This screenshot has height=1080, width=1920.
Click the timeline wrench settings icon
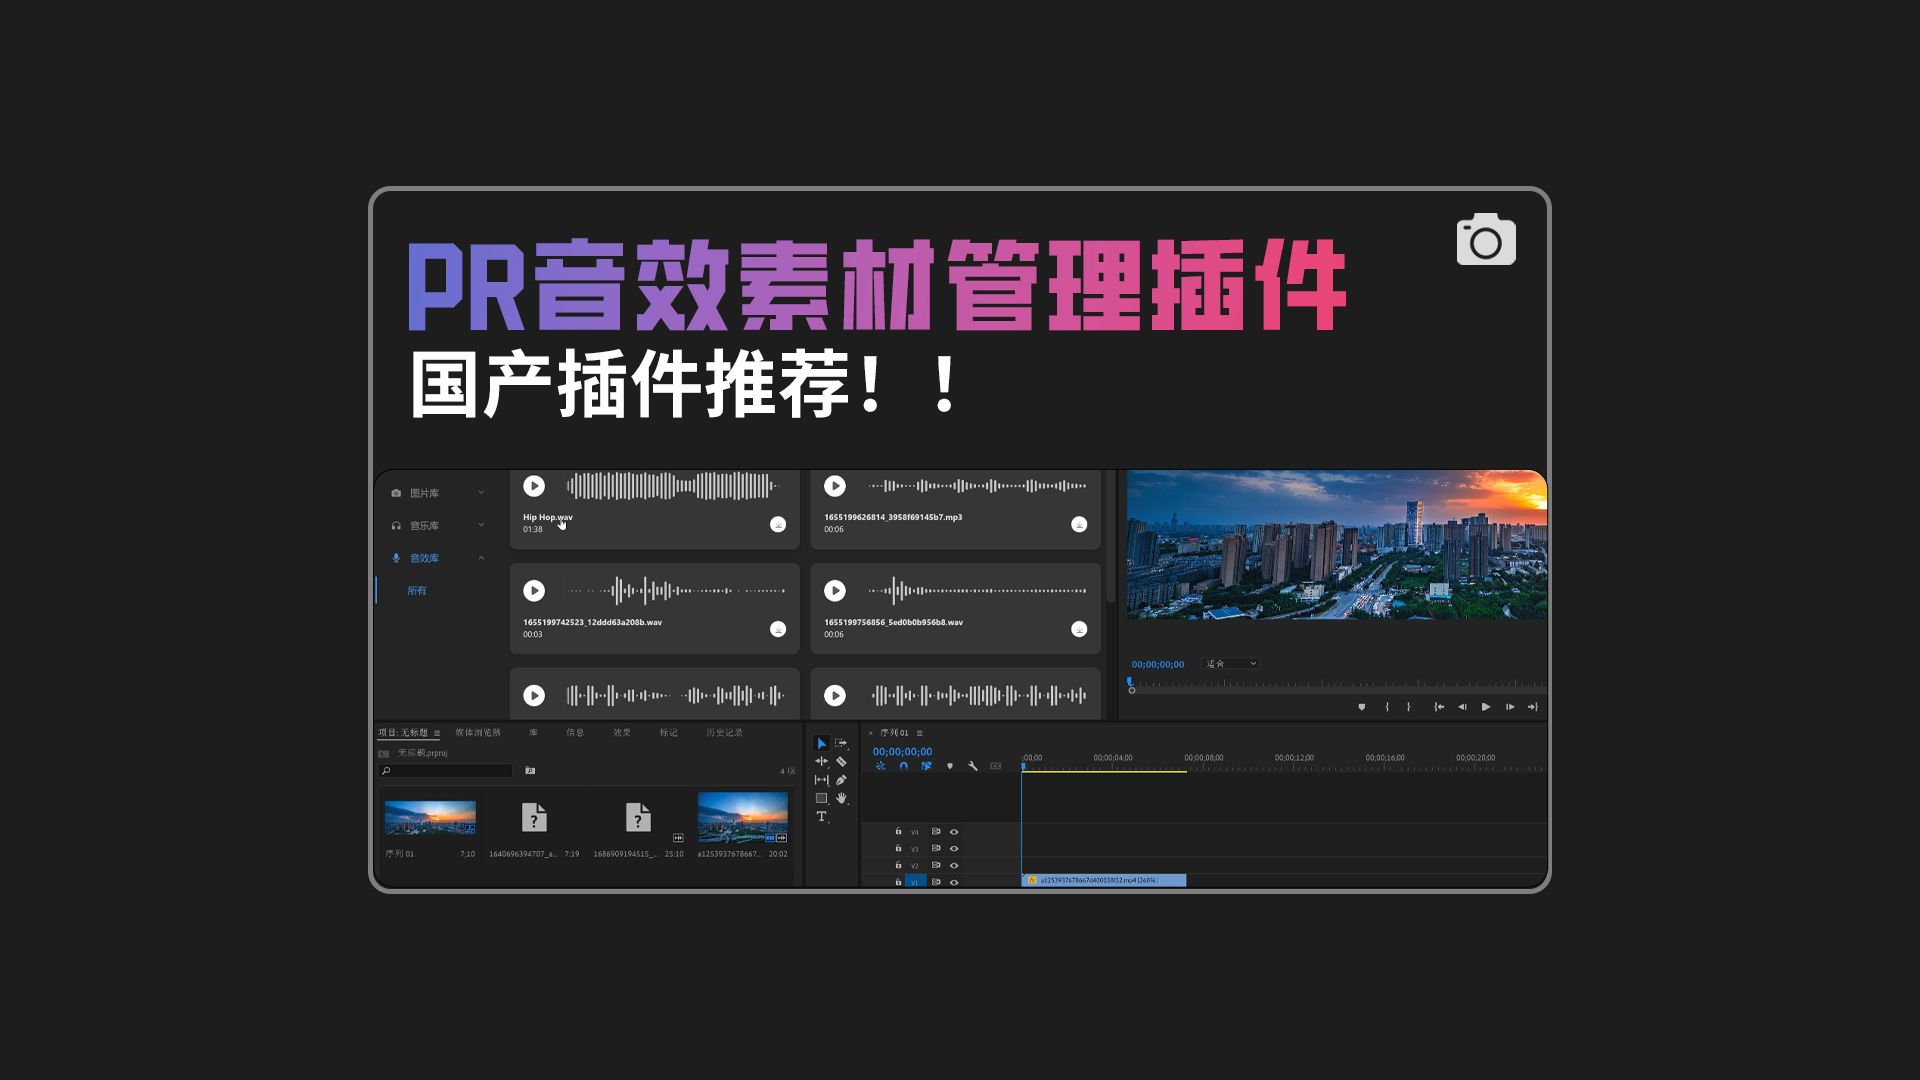972,766
